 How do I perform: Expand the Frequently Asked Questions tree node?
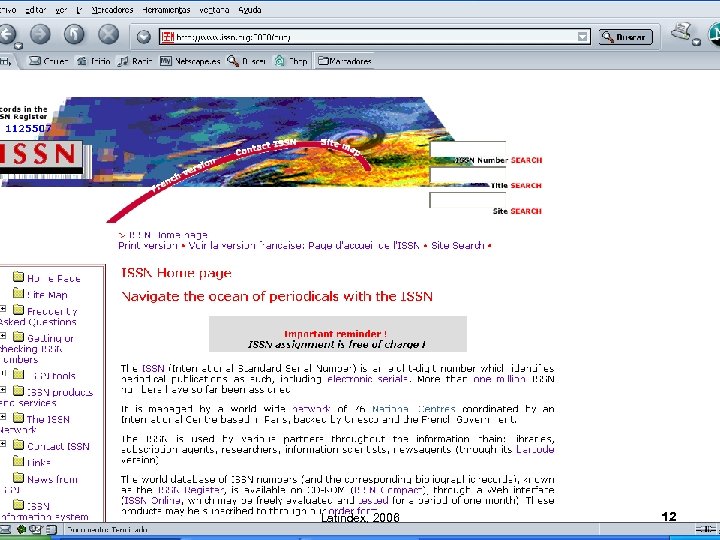(3, 309)
